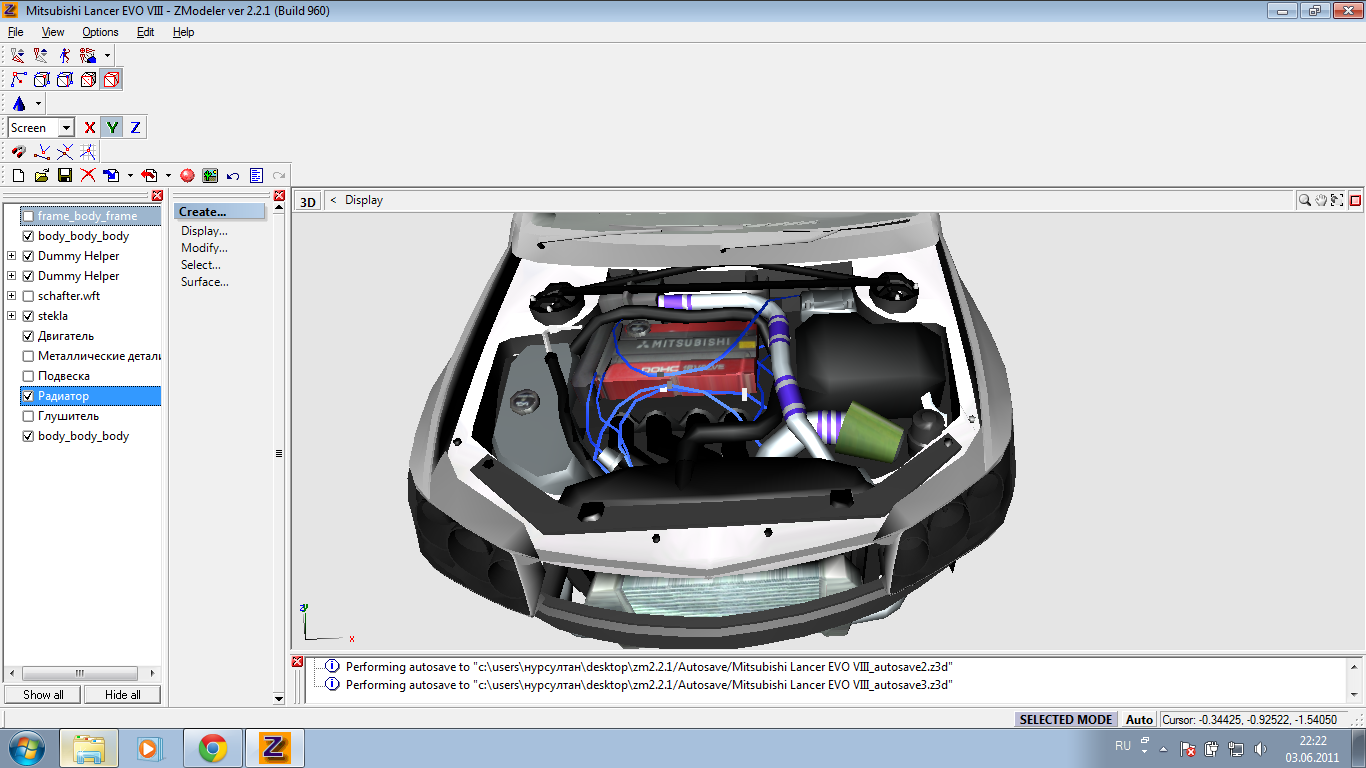Screen dimensions: 1366x768
Task: Select the highlighted red cube editing level icon
Action: [x=112, y=79]
